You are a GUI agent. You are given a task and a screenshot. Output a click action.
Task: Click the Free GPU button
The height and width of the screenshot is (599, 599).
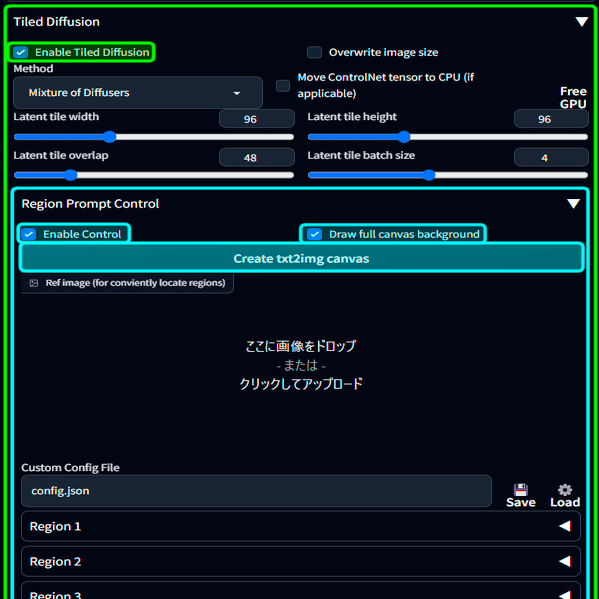(573, 97)
